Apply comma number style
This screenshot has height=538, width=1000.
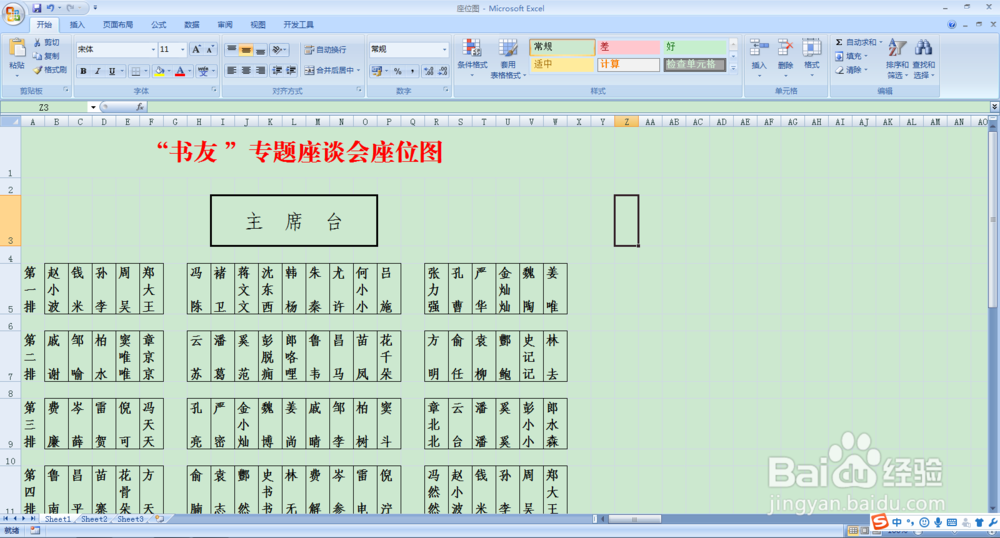point(413,71)
